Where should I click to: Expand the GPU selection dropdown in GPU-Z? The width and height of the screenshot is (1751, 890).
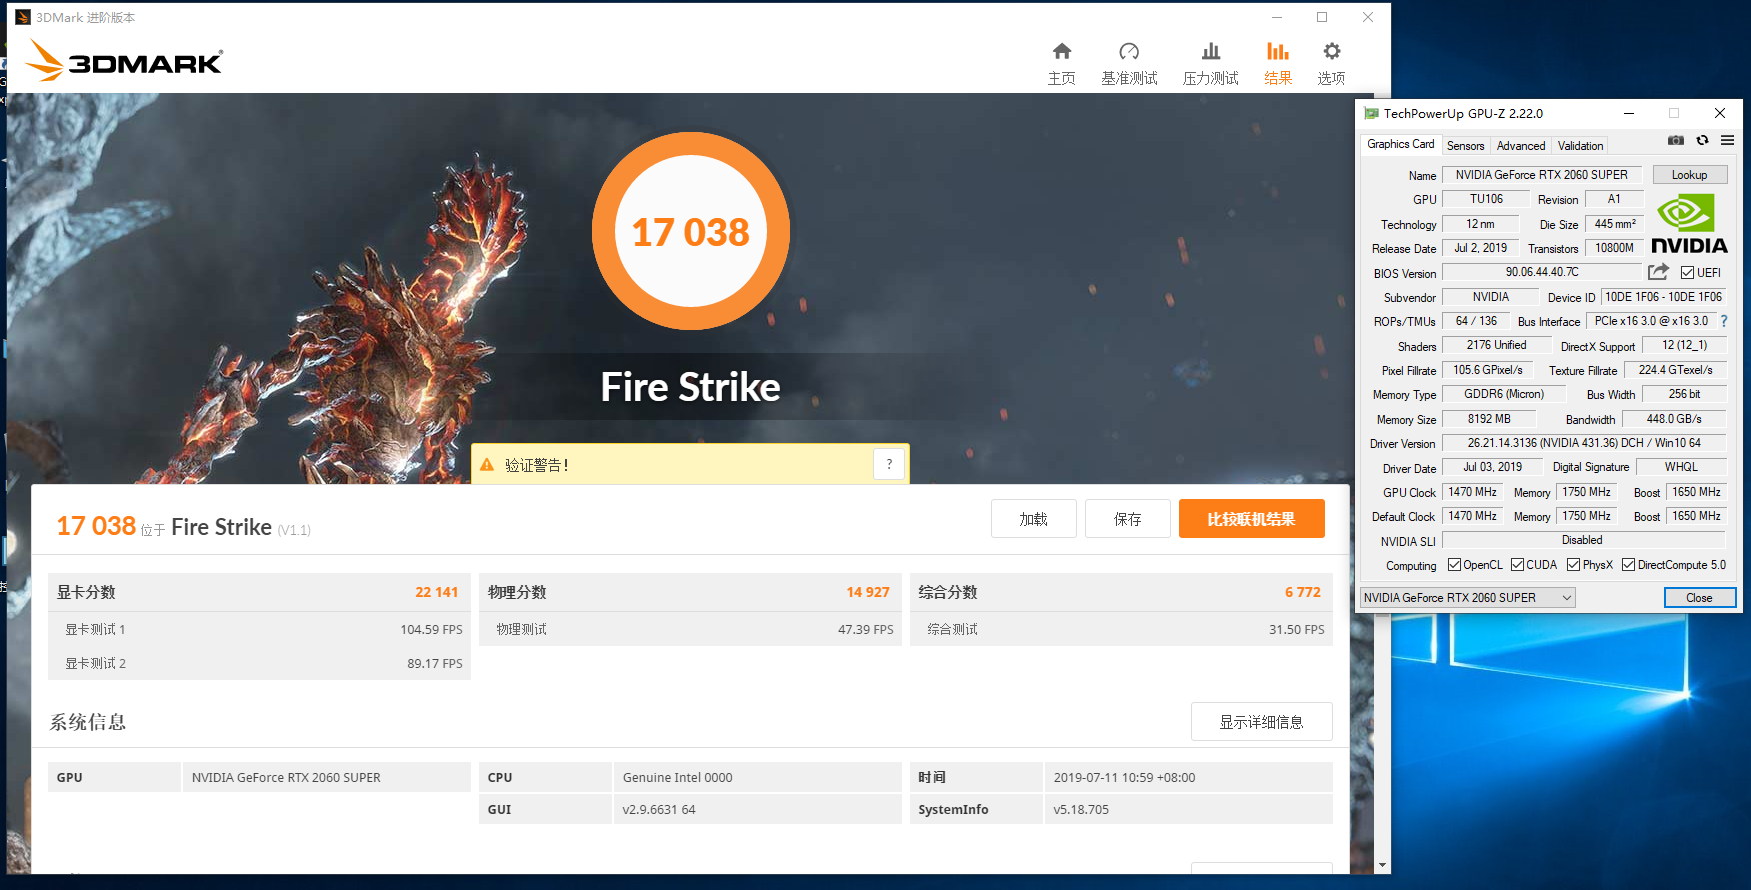(x=1567, y=598)
